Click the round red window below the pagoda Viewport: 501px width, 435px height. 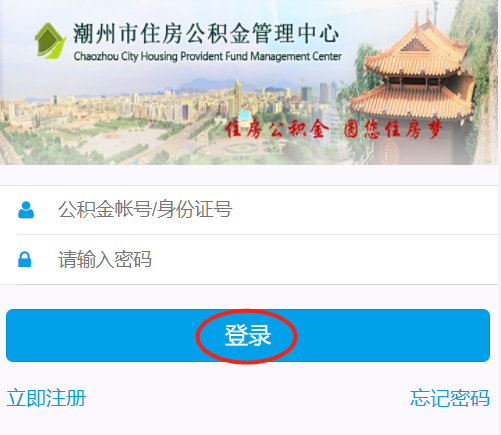(390, 152)
